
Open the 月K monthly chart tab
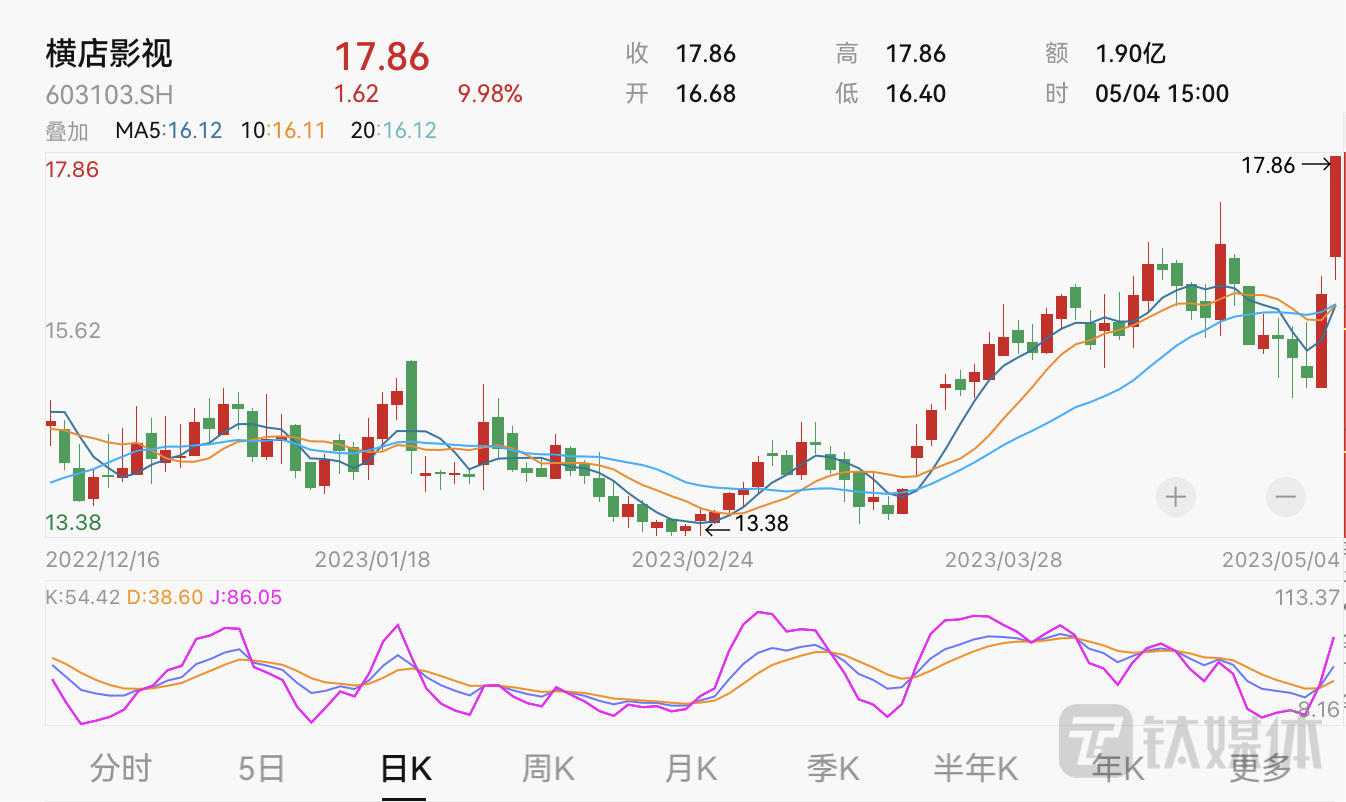(x=691, y=768)
